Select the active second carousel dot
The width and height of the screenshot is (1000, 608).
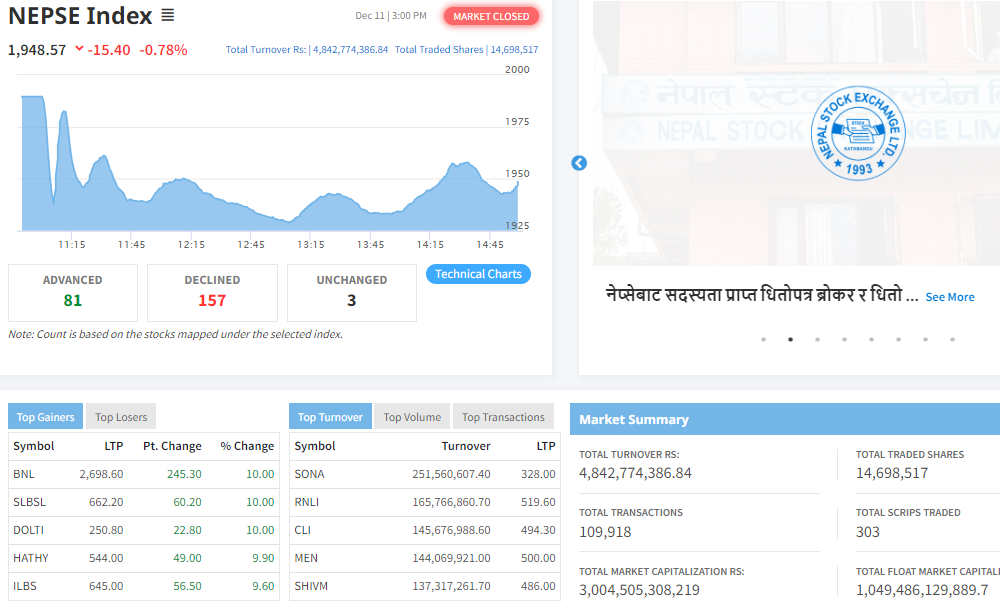[x=790, y=339]
